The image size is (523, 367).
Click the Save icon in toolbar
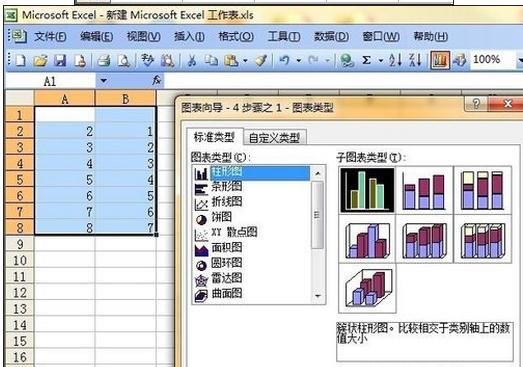60,60
